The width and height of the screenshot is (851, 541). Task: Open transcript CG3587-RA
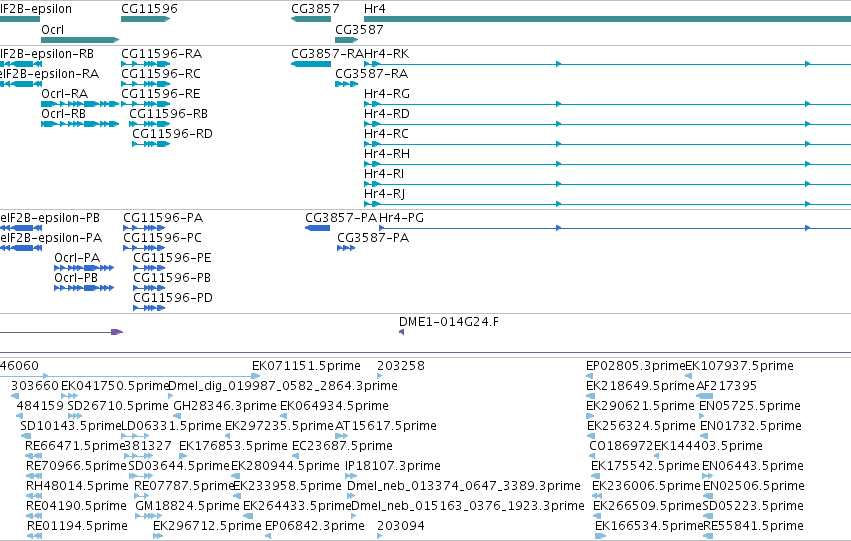[372, 74]
